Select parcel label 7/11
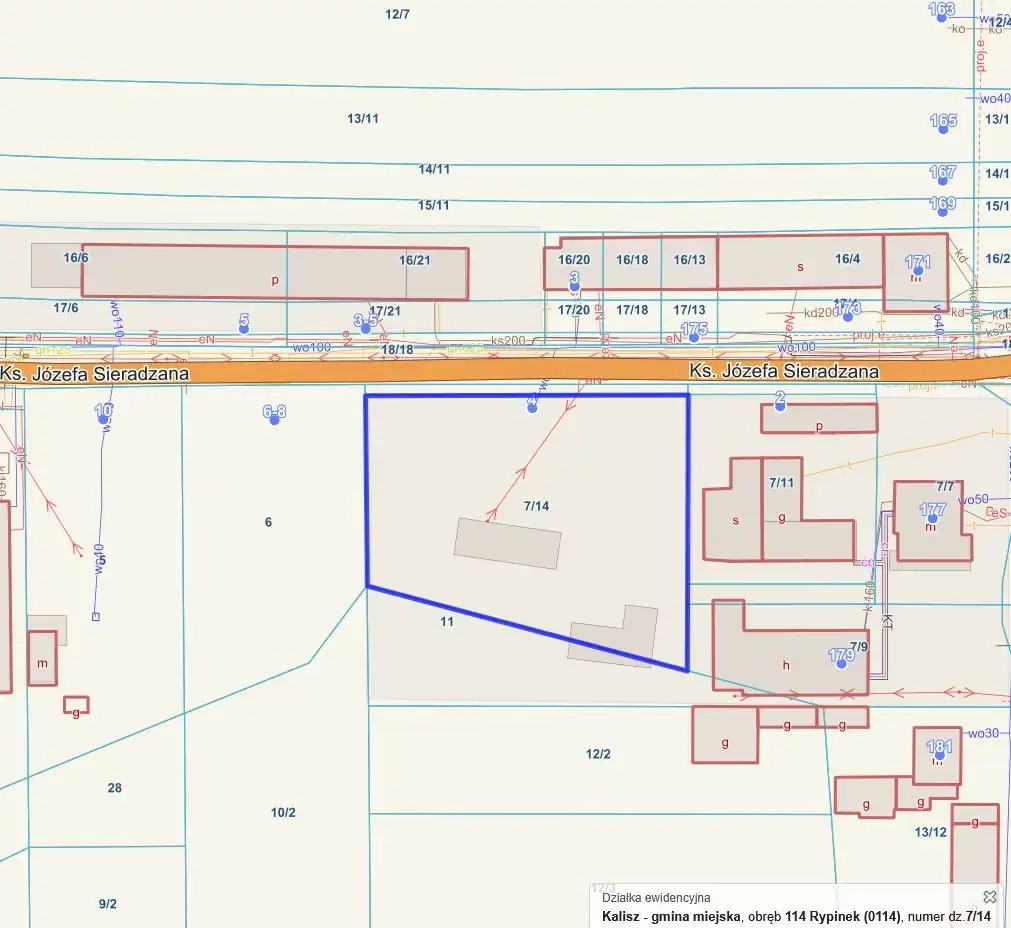The height and width of the screenshot is (928, 1011). point(781,483)
